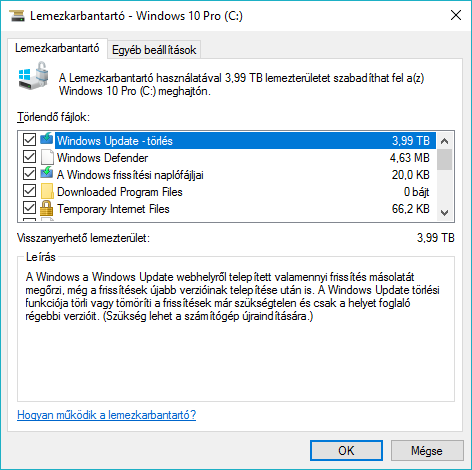The height and width of the screenshot is (470, 472).
Task: Switch to the Egyéb beállítások tab
Action: tap(154, 50)
